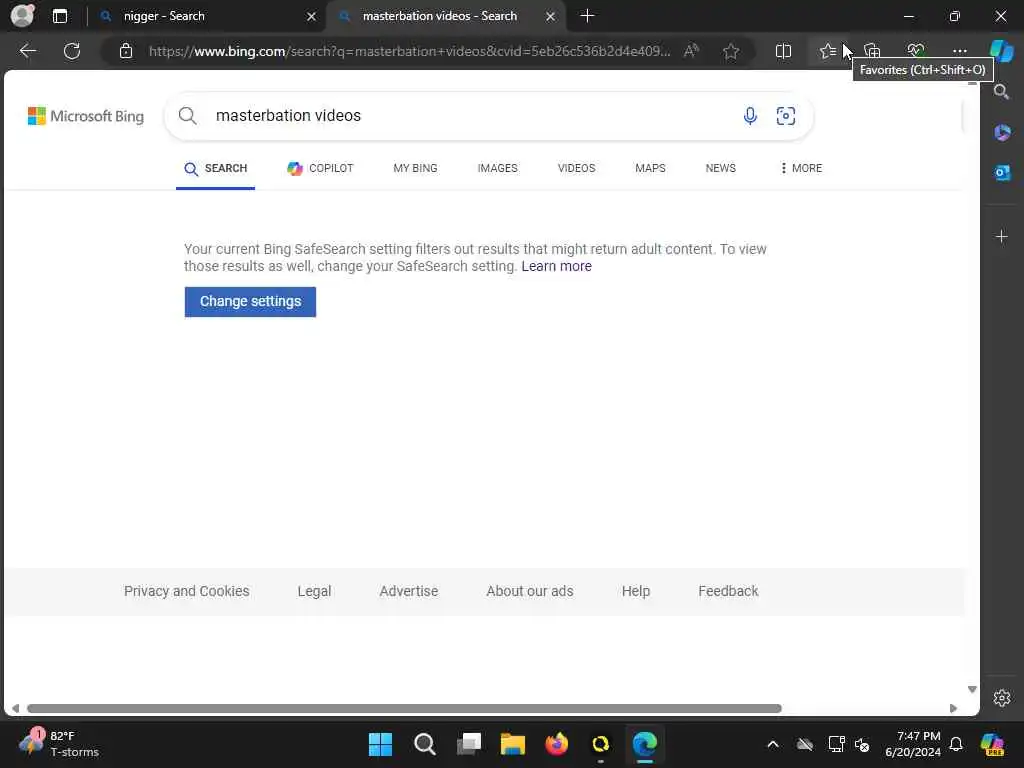The image size is (1024, 768).
Task: Open the SafeSearch Learn more link
Action: (x=556, y=266)
